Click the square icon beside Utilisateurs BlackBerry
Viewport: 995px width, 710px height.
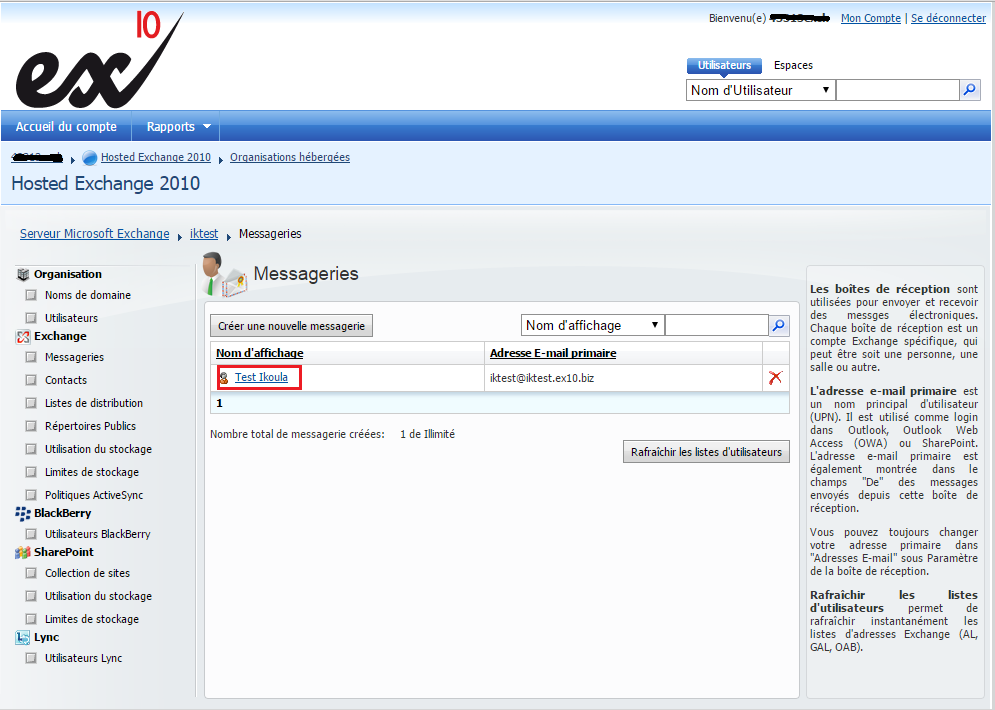(x=30, y=534)
